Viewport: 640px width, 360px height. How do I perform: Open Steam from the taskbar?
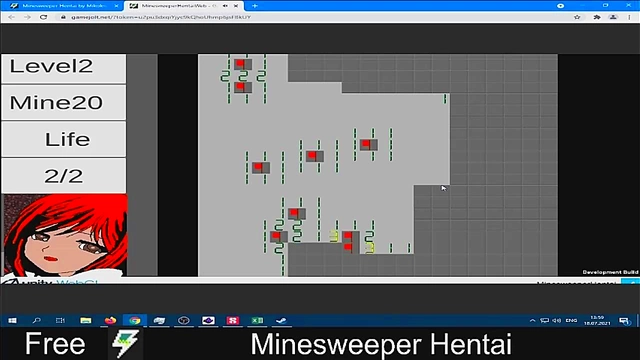tap(281, 320)
